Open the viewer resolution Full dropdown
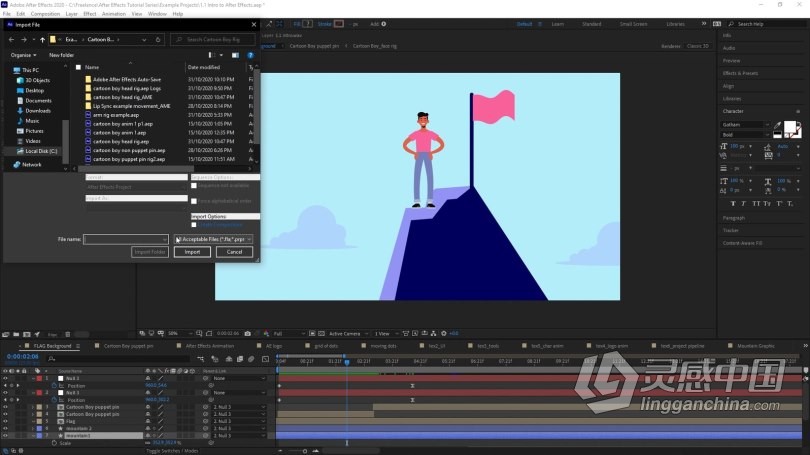Screen dimensions: 810x455 click(x=288, y=334)
